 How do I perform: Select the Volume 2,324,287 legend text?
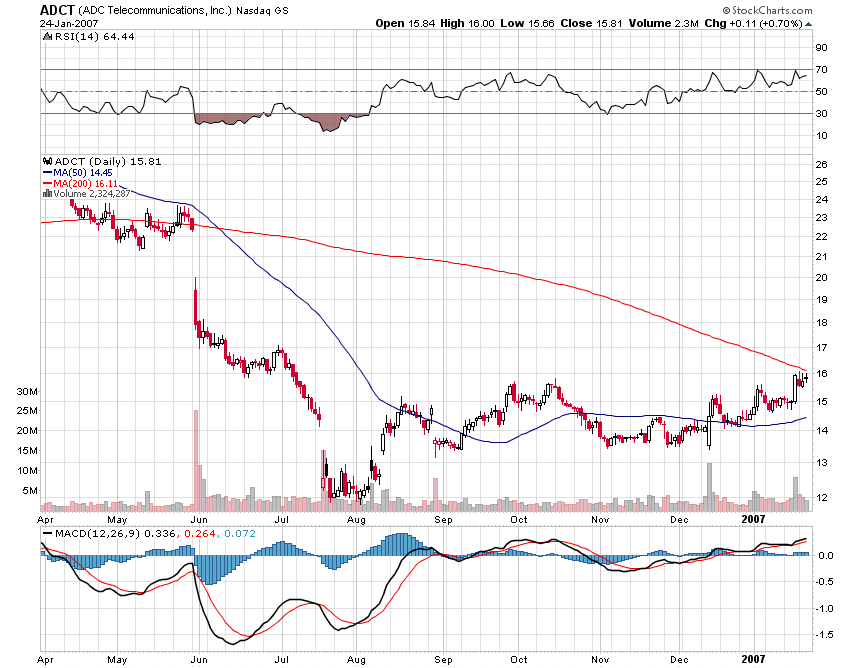tap(92, 194)
